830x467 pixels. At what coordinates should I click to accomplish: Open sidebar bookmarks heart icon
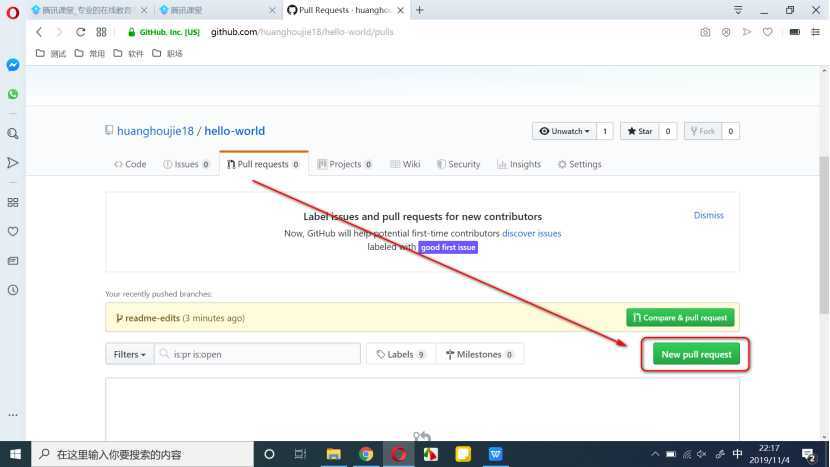point(13,231)
